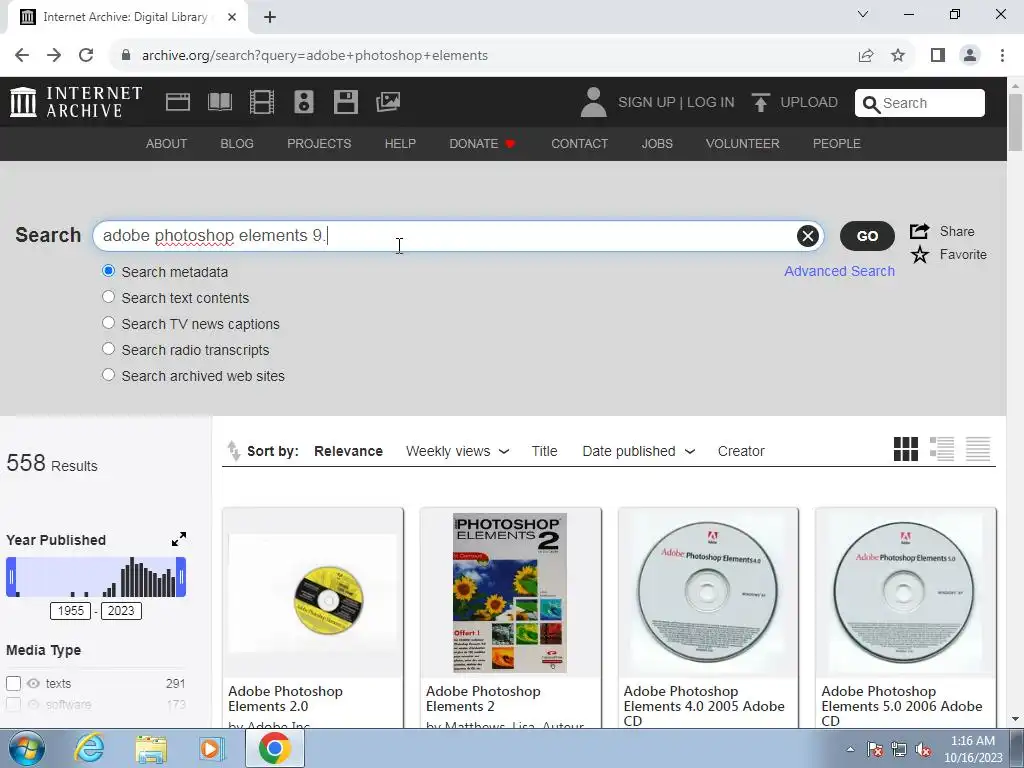
Task: Open the PEOPLE menu item
Action: (837, 144)
